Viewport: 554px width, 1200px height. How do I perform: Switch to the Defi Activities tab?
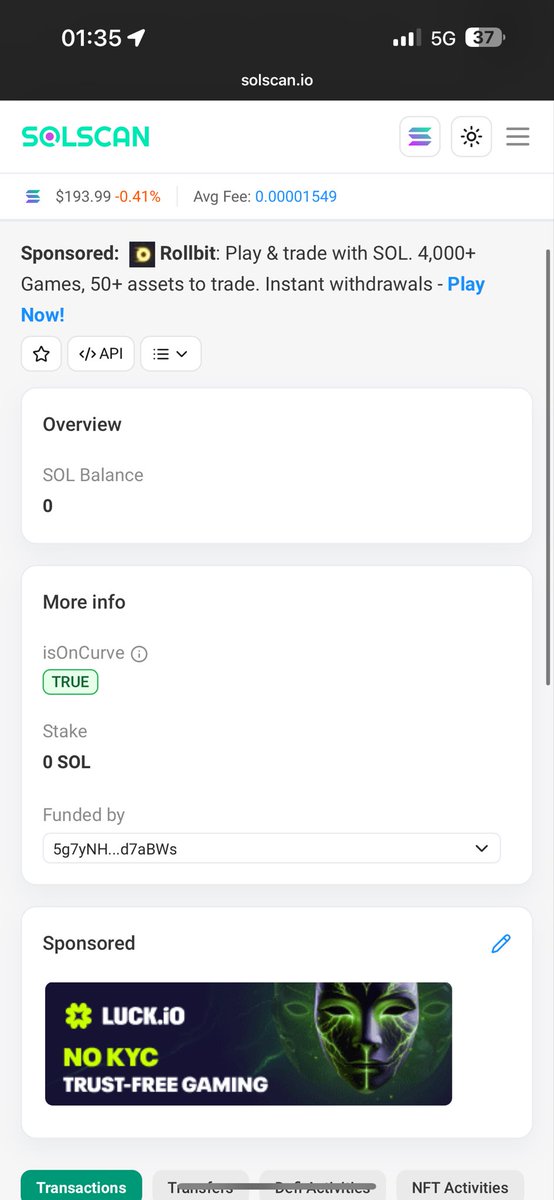point(323,1187)
